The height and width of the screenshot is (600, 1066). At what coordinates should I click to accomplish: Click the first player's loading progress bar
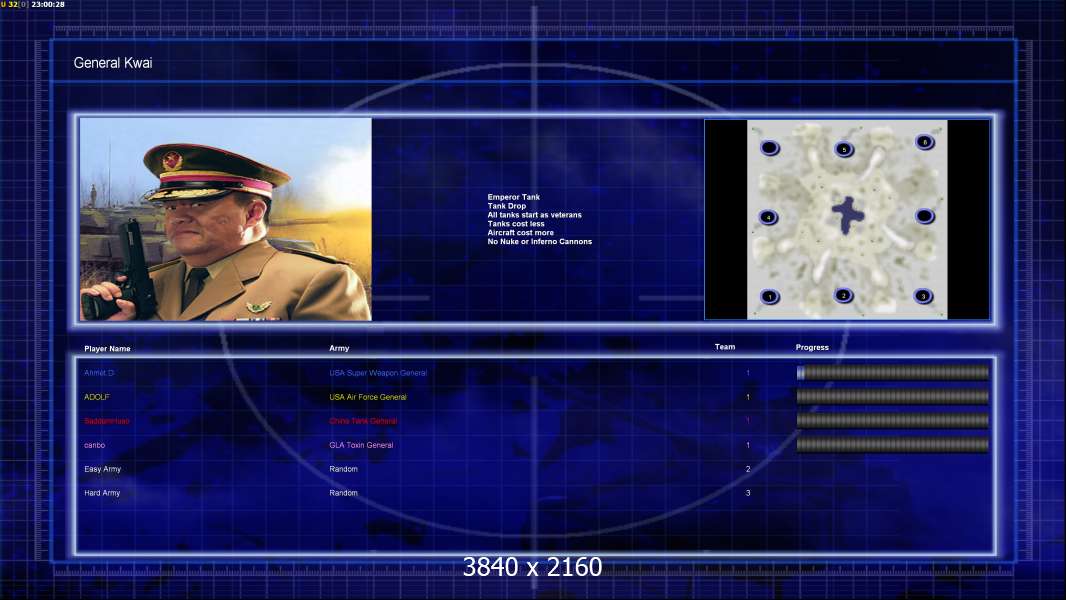[893, 372]
